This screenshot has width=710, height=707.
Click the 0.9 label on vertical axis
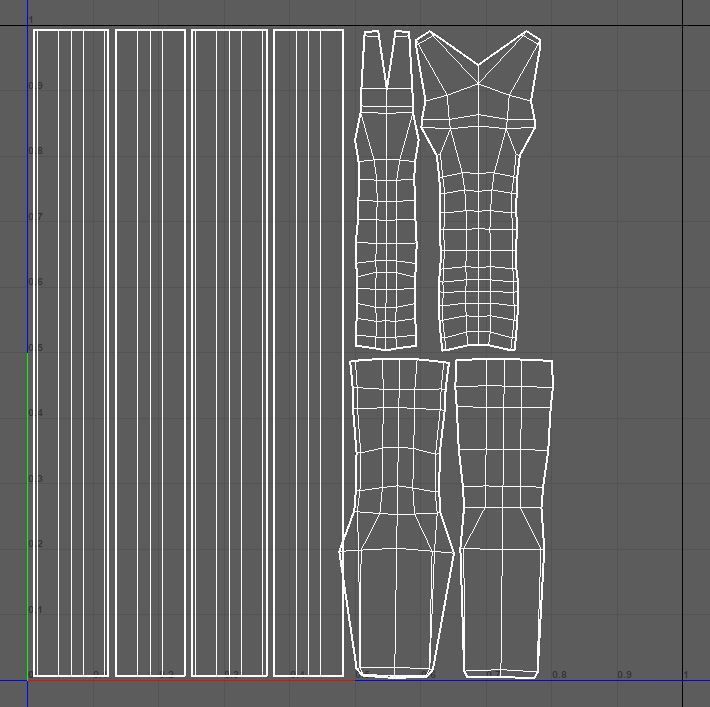(36, 86)
